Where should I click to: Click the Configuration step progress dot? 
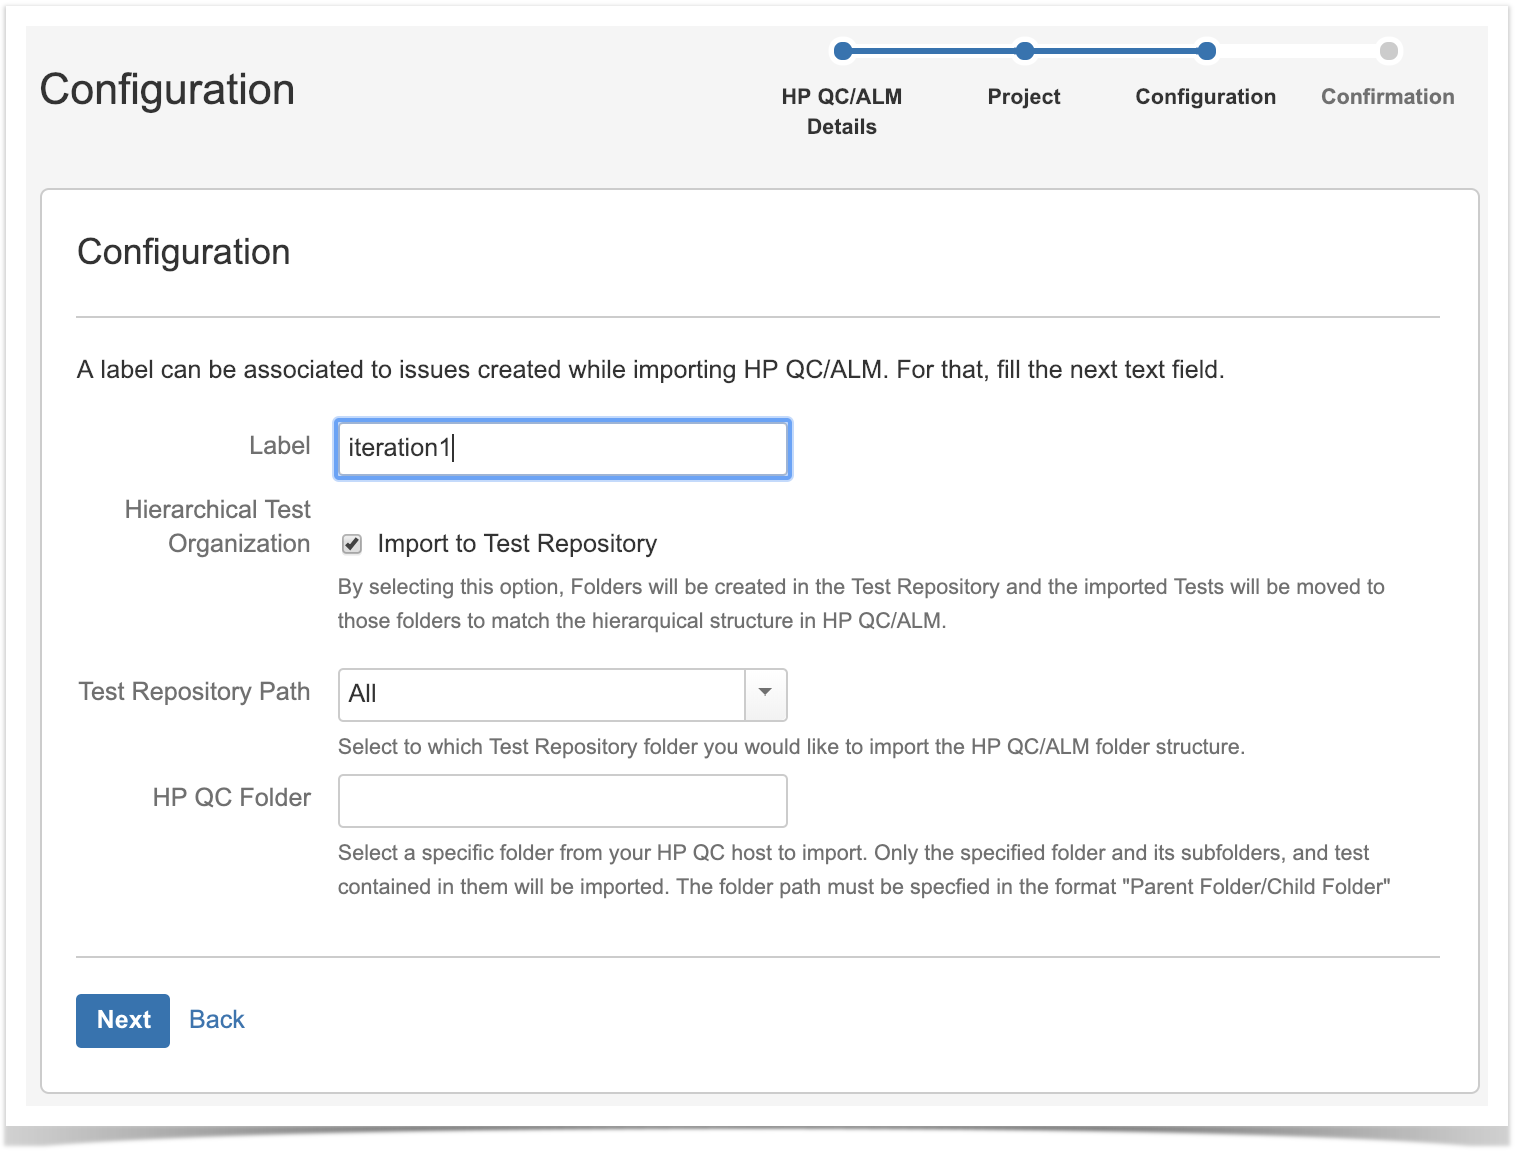pyautogui.click(x=1207, y=51)
